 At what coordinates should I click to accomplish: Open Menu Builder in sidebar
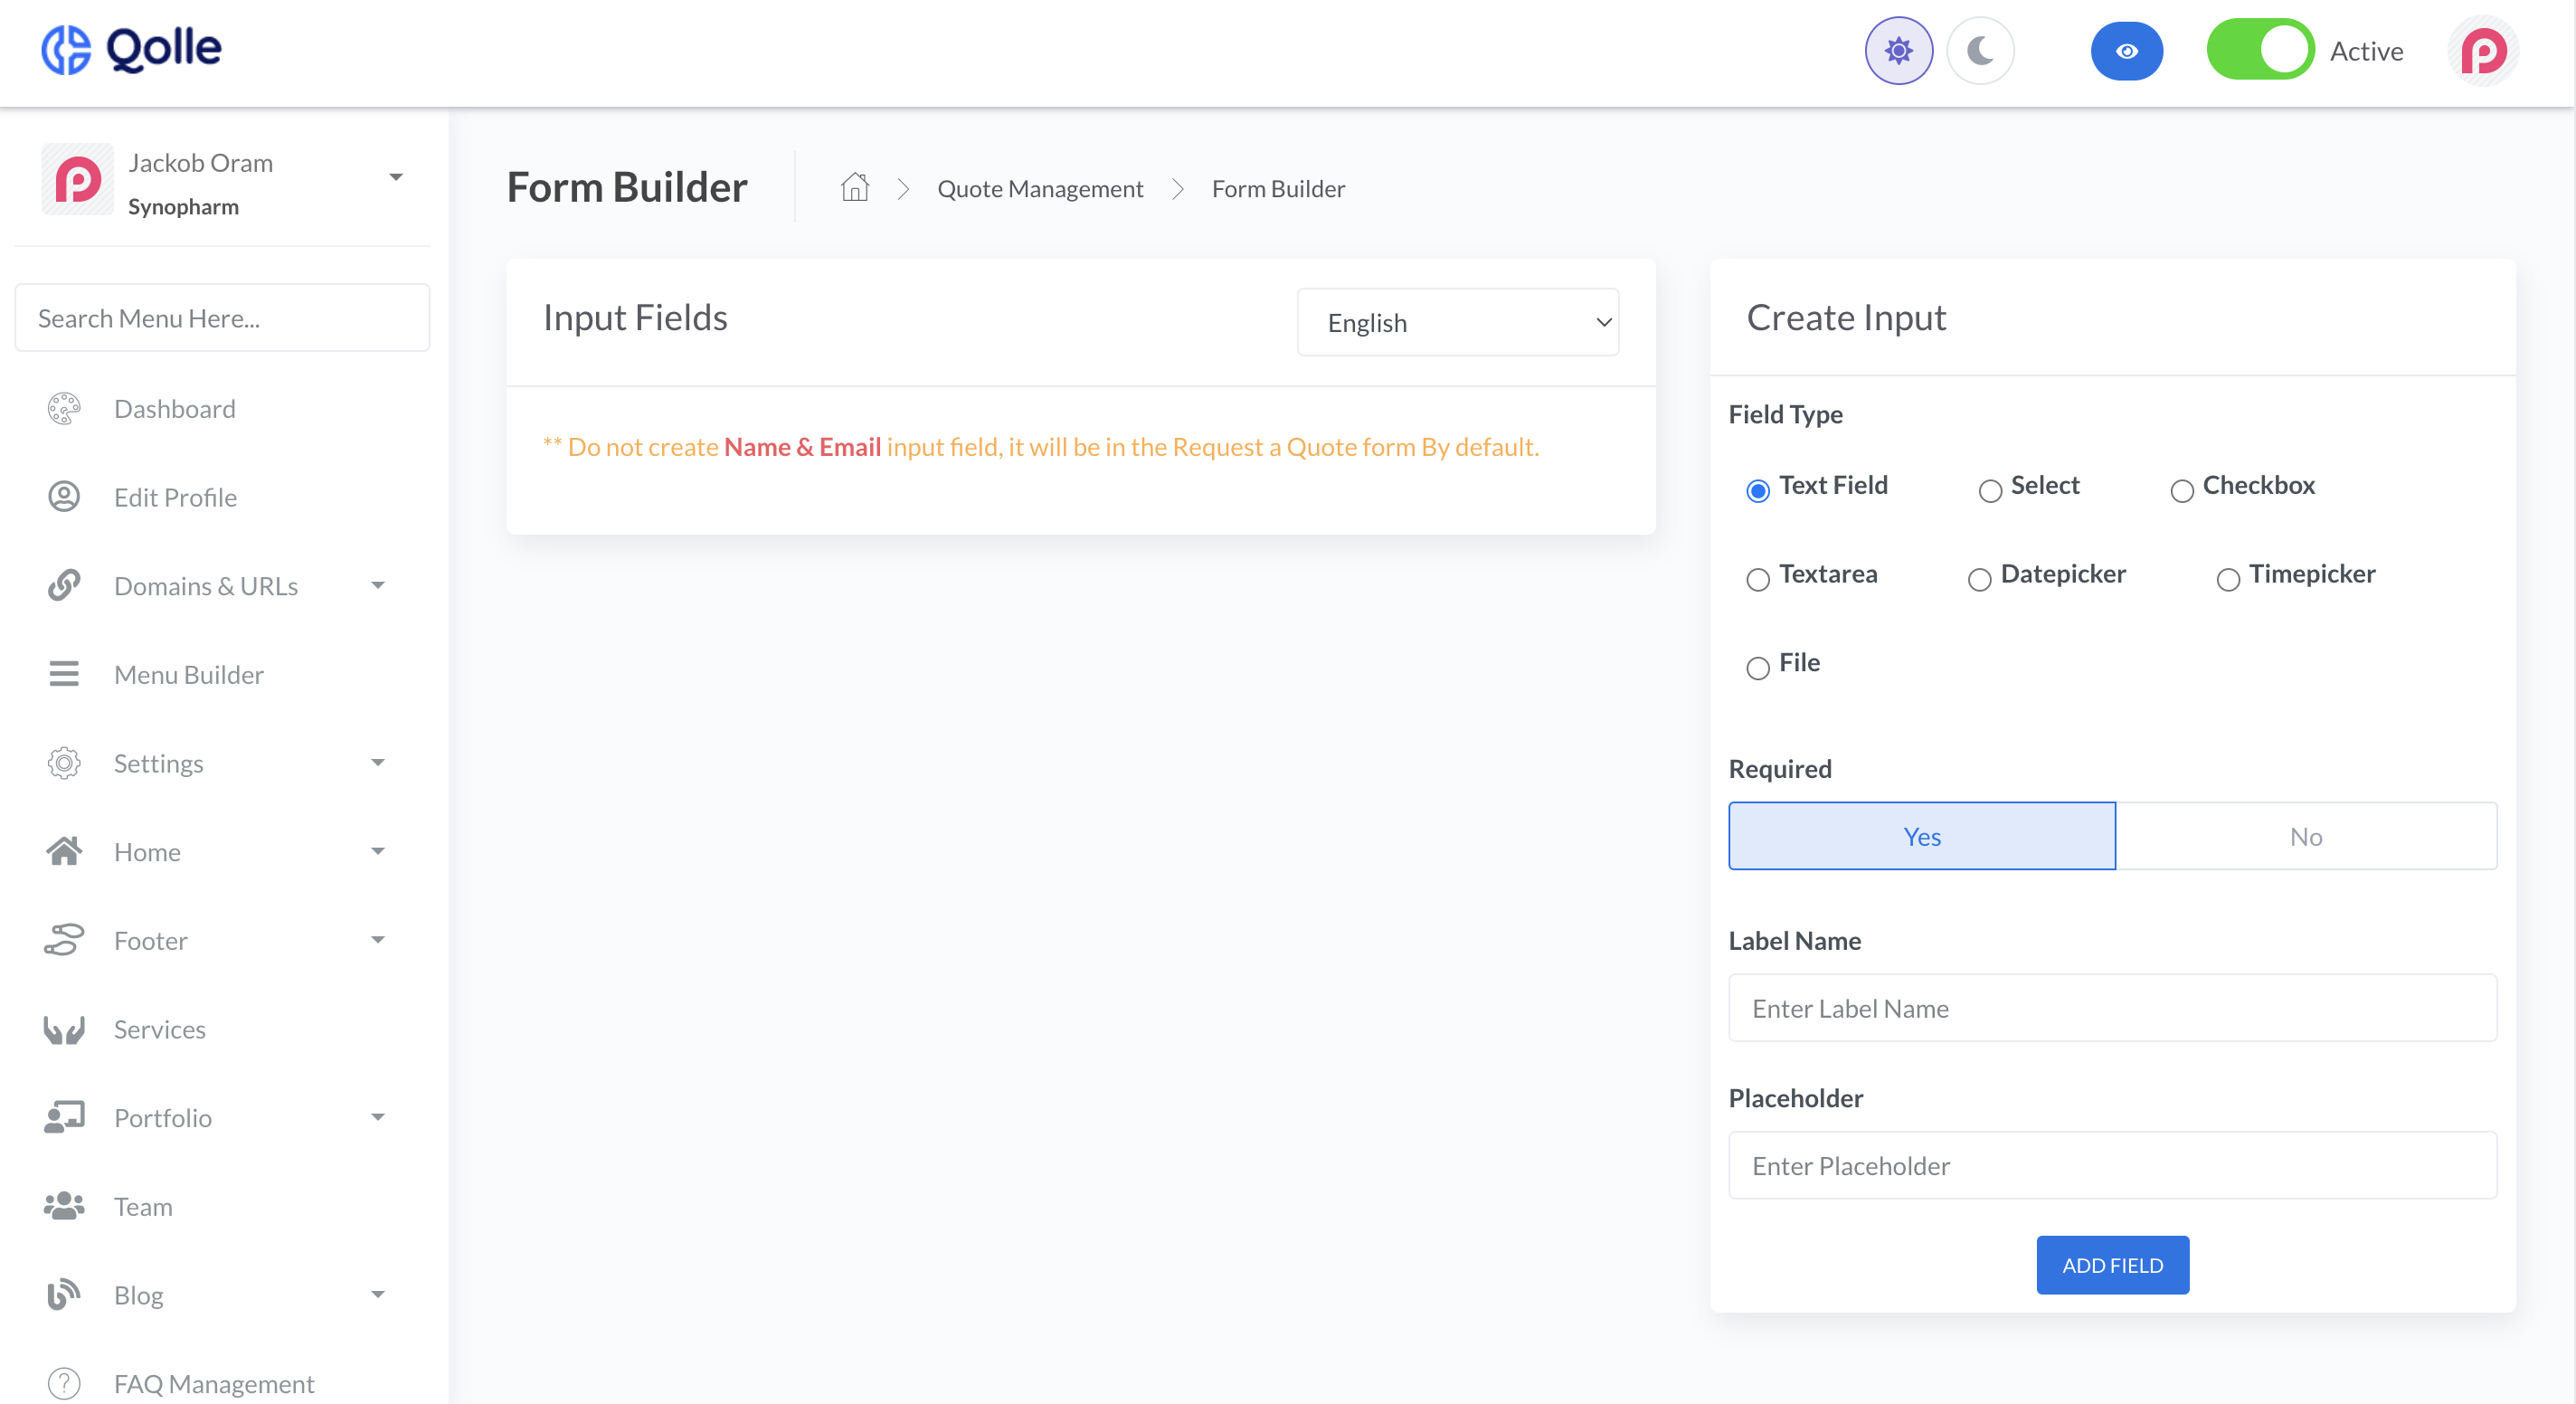tap(189, 674)
